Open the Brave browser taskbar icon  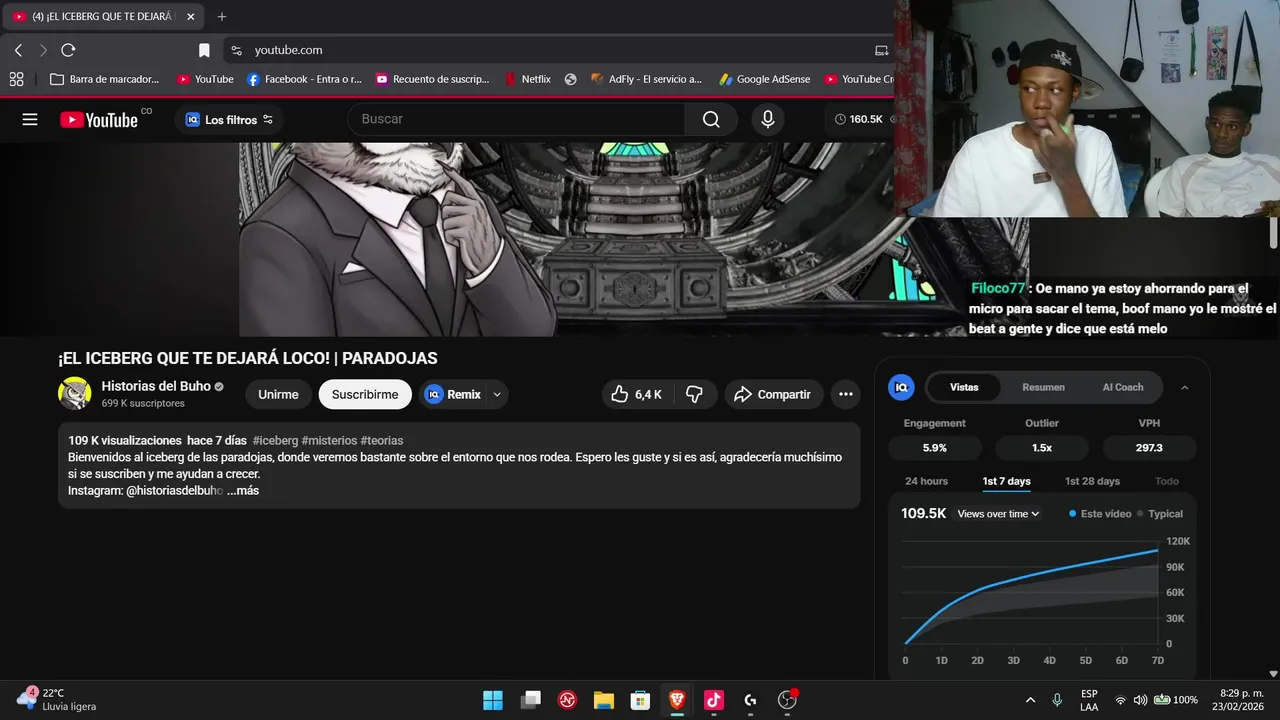677,700
